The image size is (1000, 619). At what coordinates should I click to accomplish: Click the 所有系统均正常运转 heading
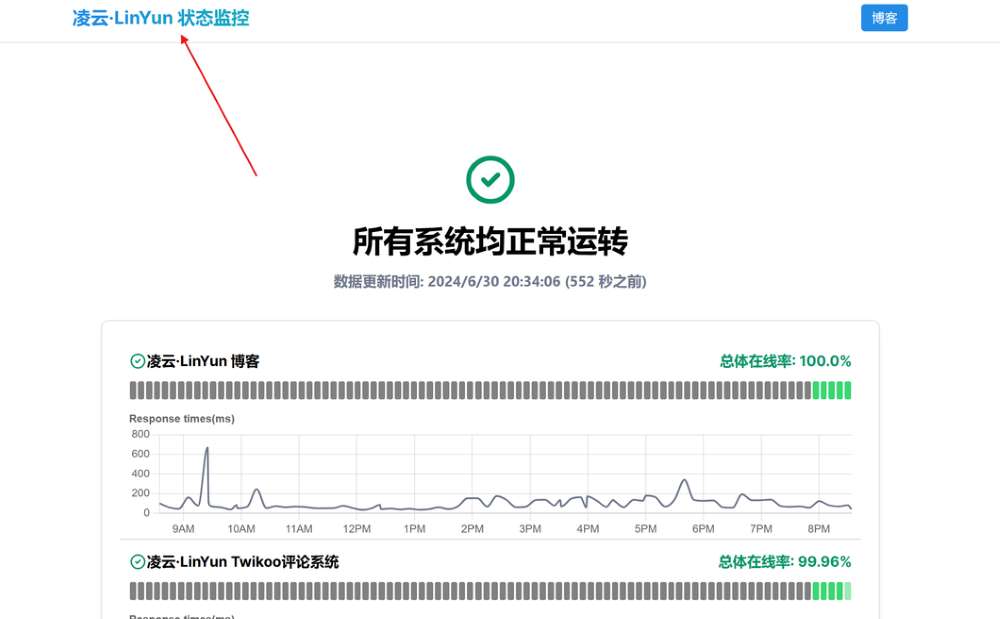pos(490,242)
